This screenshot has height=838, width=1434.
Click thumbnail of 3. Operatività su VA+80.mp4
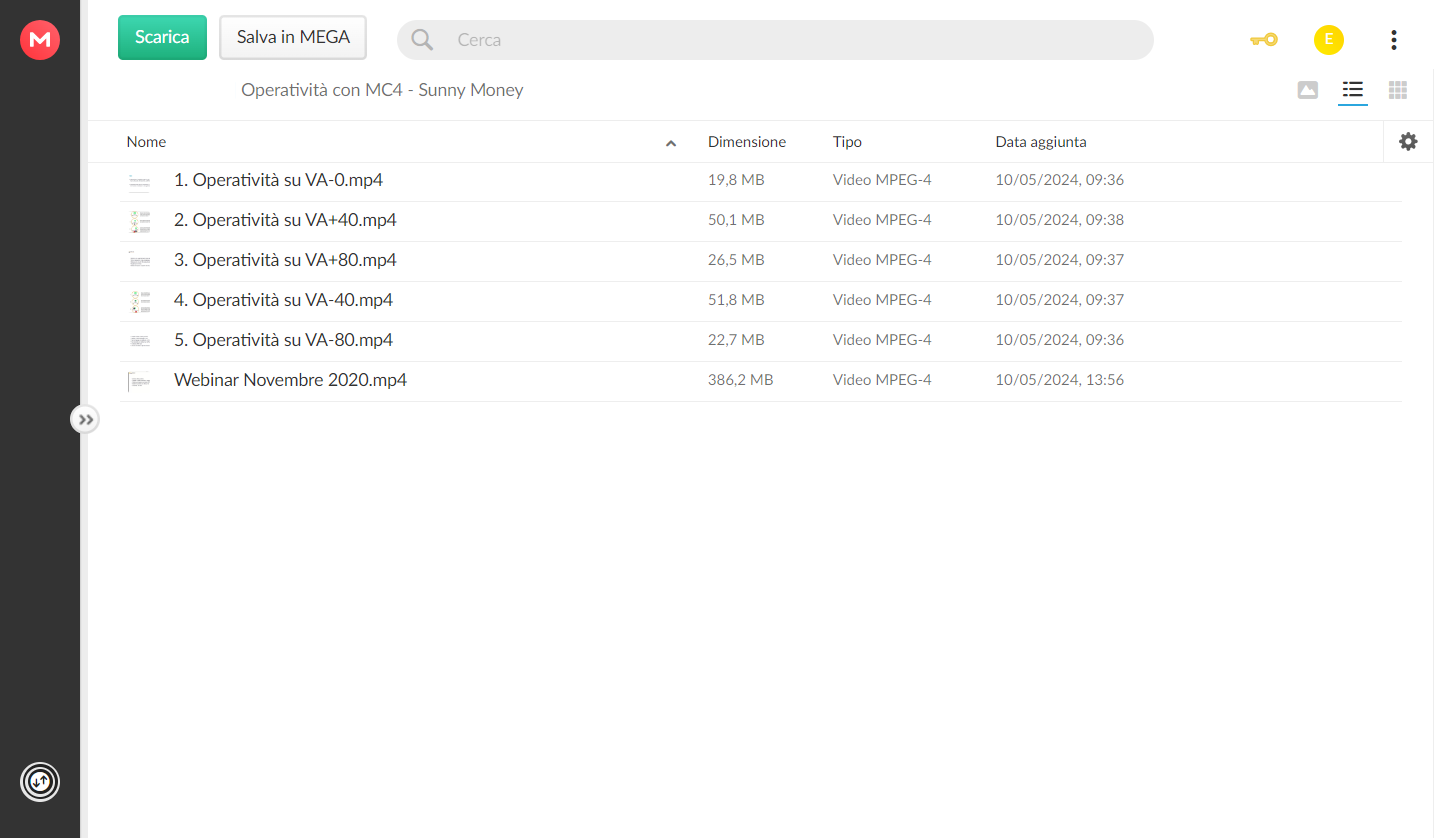click(139, 261)
